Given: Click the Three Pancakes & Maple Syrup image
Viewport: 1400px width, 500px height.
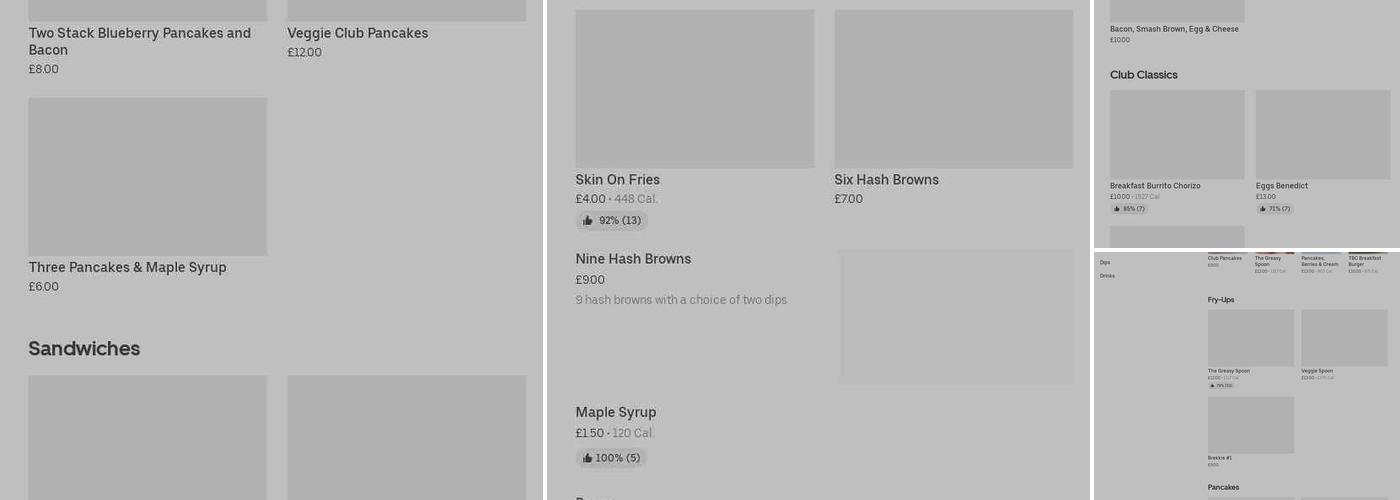Looking at the screenshot, I should [x=147, y=176].
